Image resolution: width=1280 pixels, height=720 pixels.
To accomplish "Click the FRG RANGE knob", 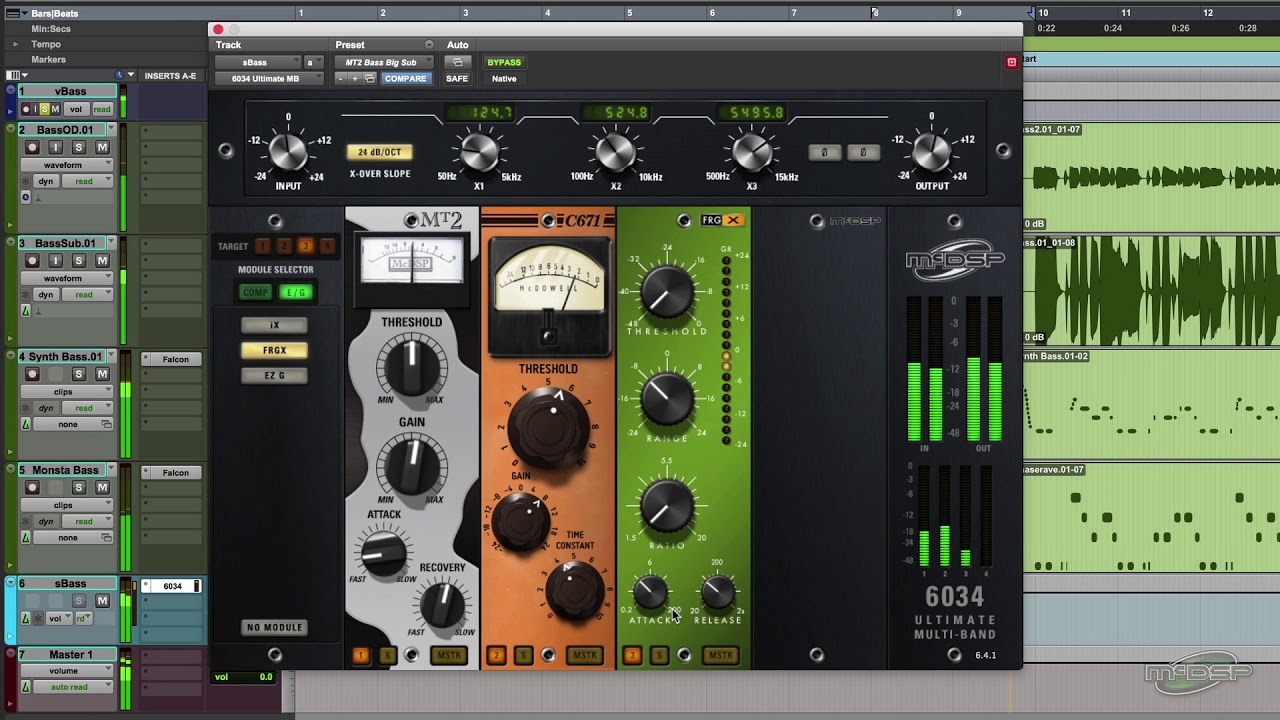I will pyautogui.click(x=667, y=397).
